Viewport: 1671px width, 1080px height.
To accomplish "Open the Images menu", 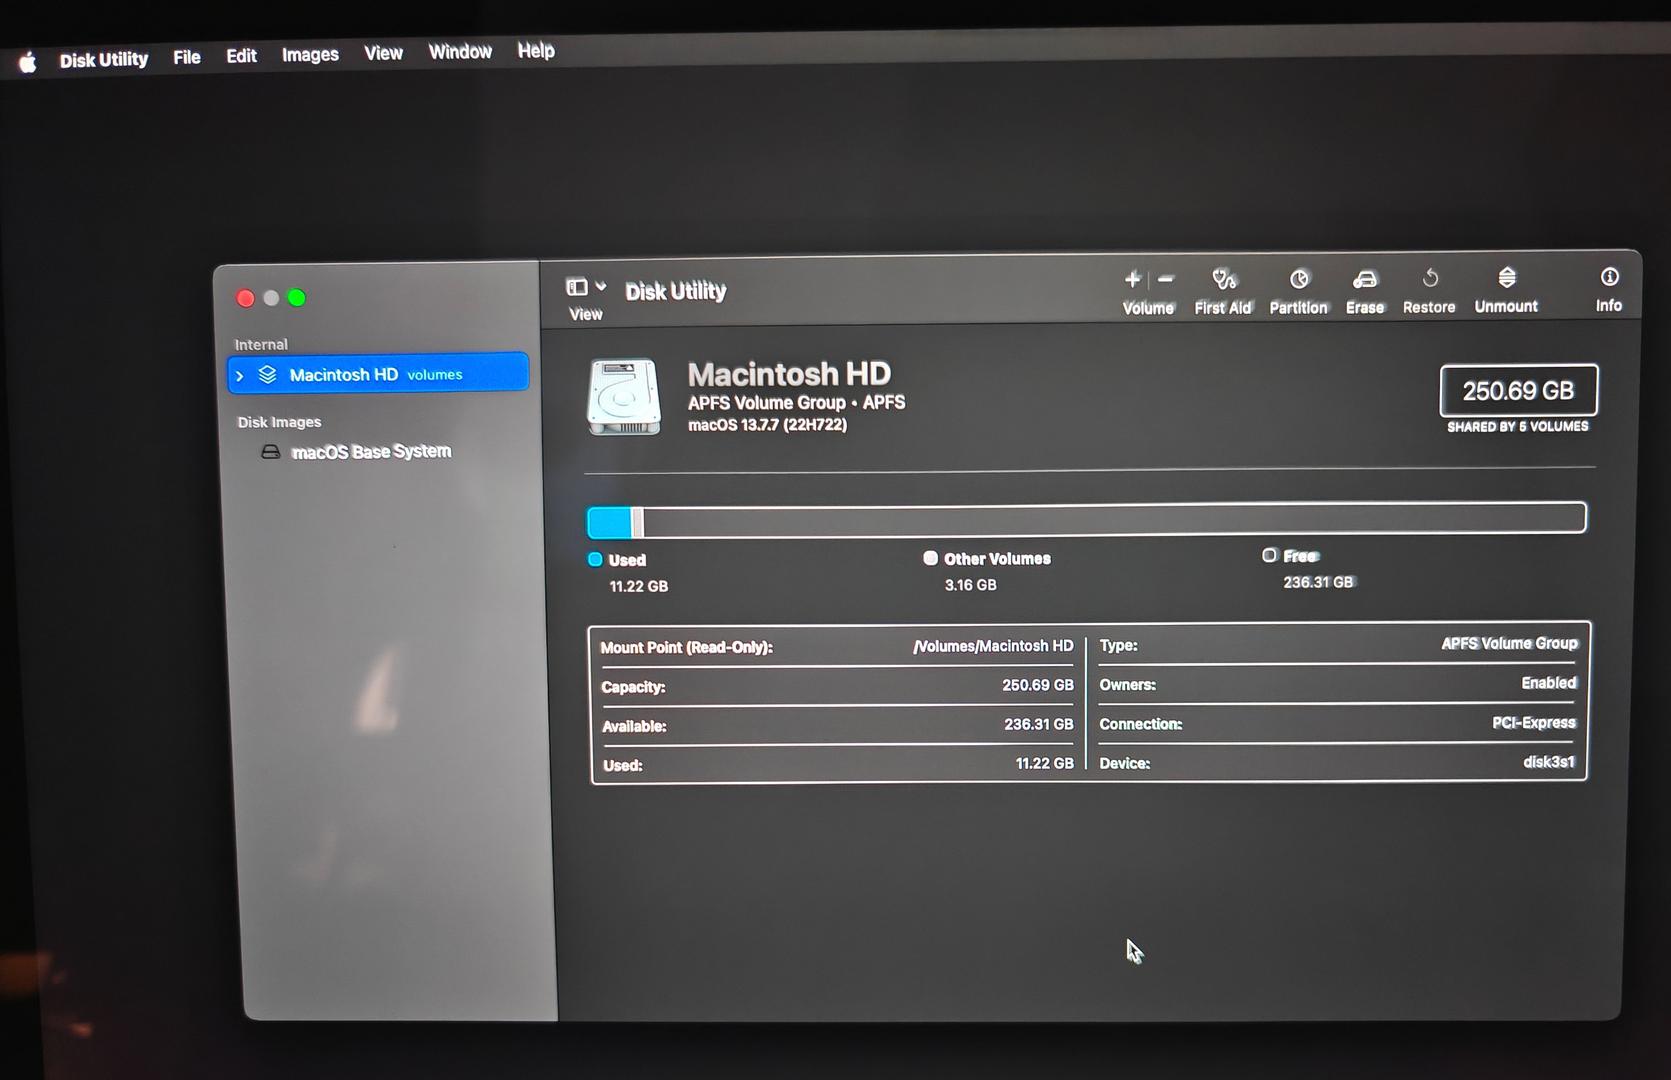I will tap(310, 54).
